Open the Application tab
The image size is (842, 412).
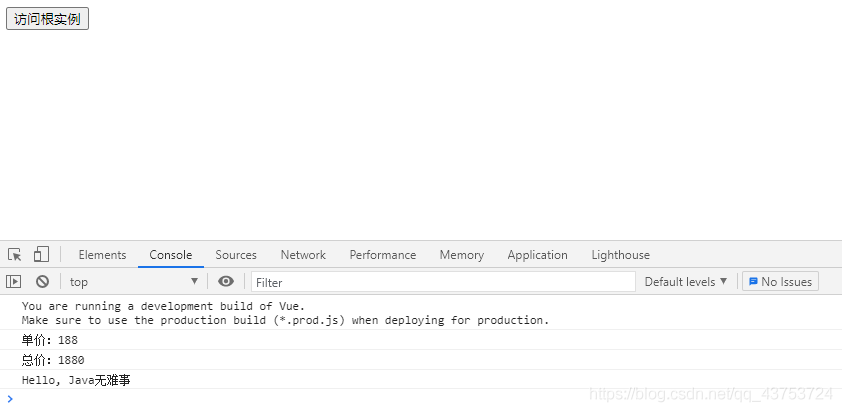click(x=537, y=255)
